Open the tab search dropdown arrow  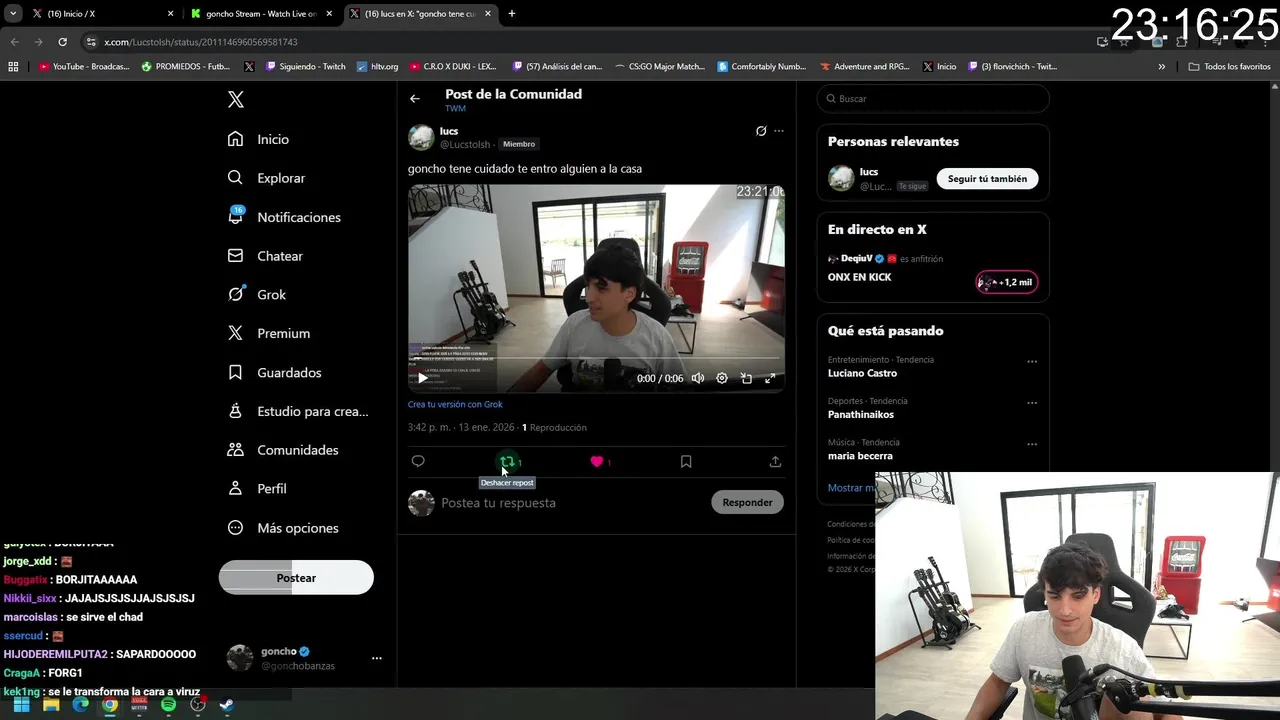[x=13, y=14]
